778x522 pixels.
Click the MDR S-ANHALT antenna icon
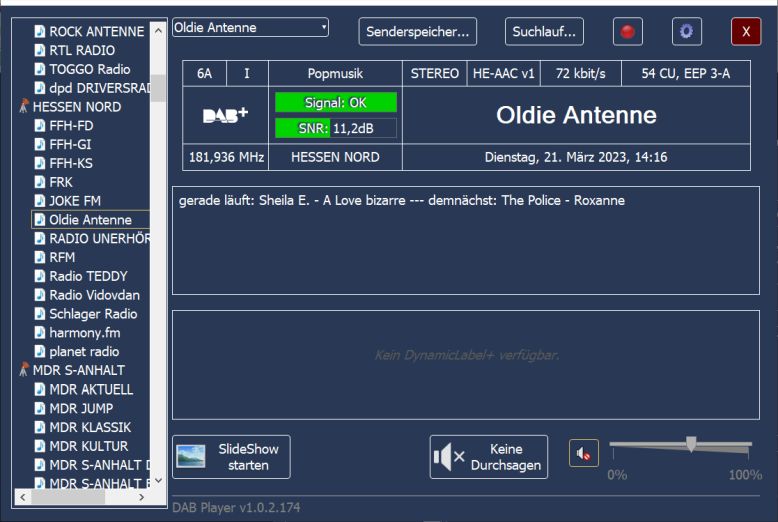tap(23, 370)
